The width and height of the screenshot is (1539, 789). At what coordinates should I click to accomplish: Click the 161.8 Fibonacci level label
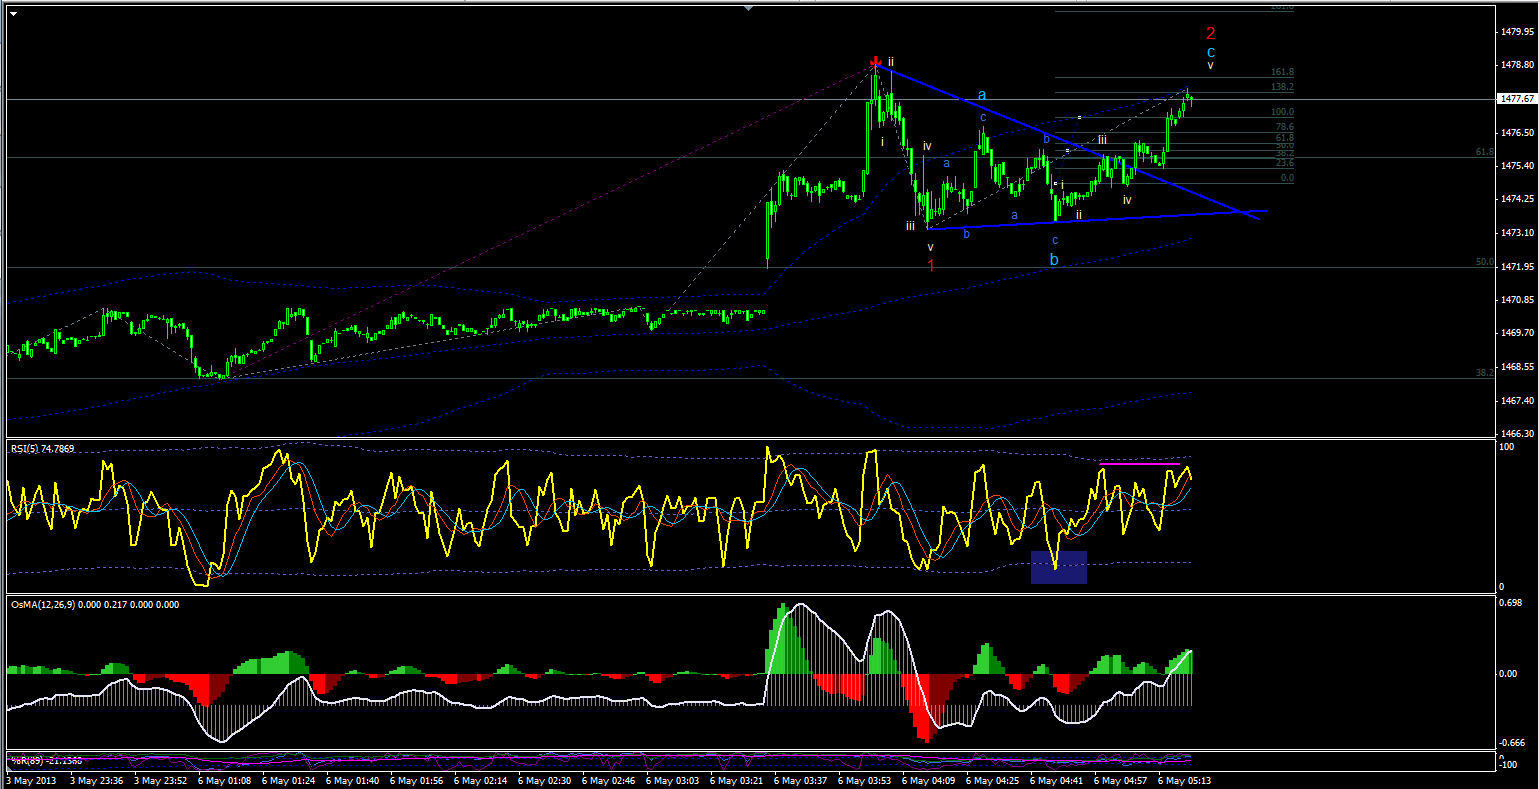click(x=1282, y=72)
